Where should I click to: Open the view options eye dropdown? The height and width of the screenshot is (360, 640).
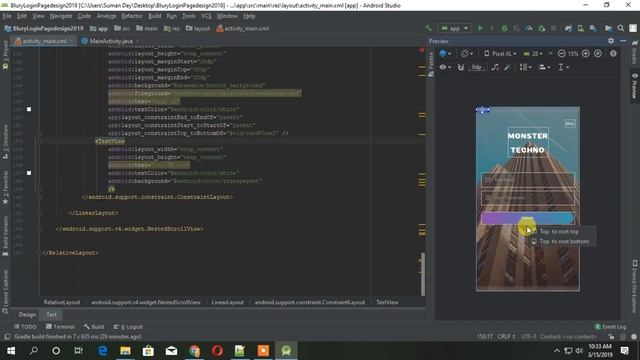pyautogui.click(x=445, y=67)
